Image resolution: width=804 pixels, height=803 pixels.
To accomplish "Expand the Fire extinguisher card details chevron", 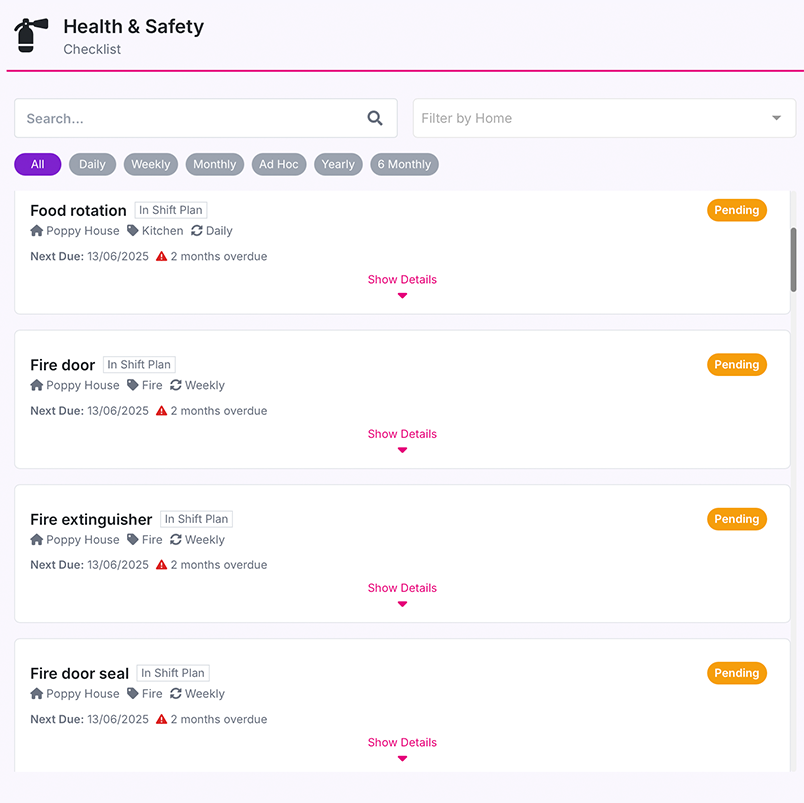I will pos(402,603).
